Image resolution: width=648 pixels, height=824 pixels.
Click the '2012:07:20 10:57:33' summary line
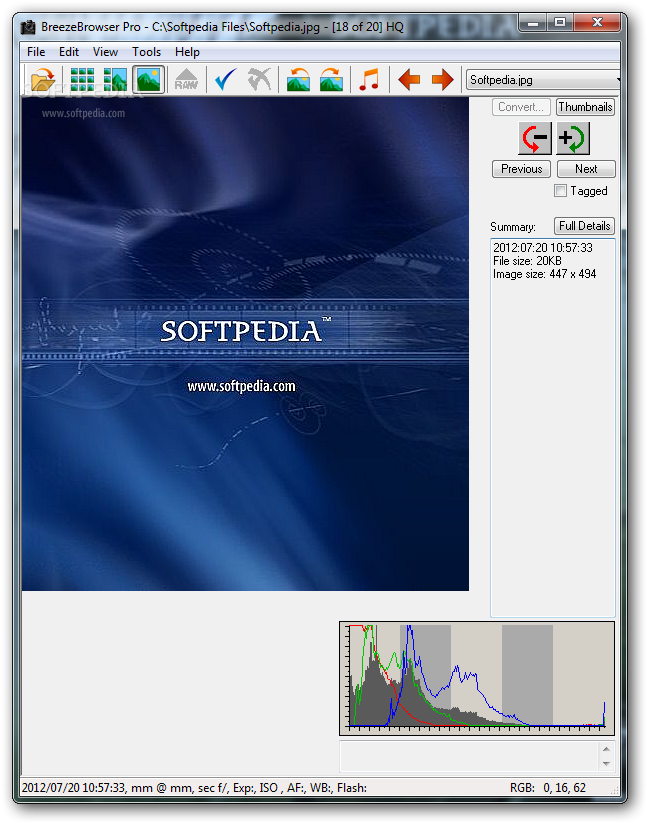pos(542,248)
